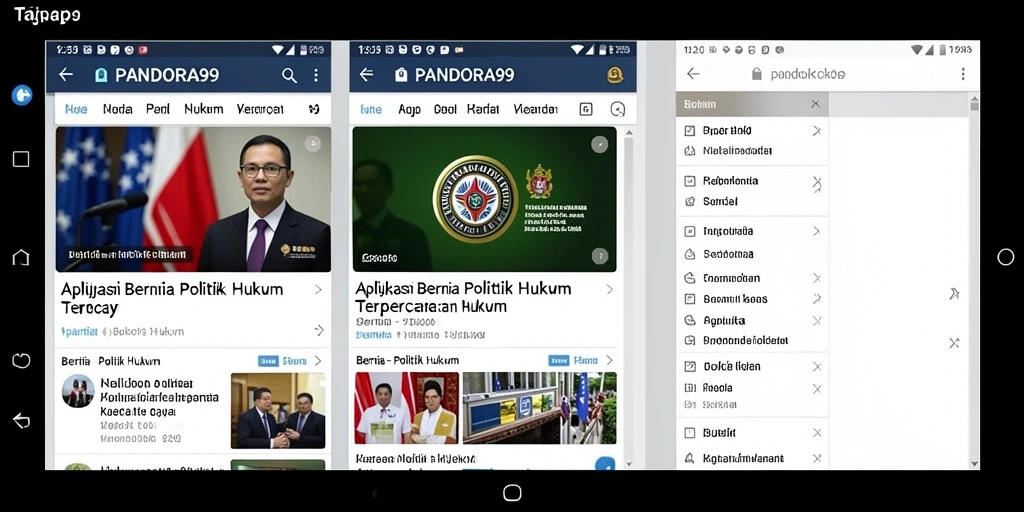Tap home icon in left system bar
This screenshot has height=512, width=1024.
tap(21, 257)
